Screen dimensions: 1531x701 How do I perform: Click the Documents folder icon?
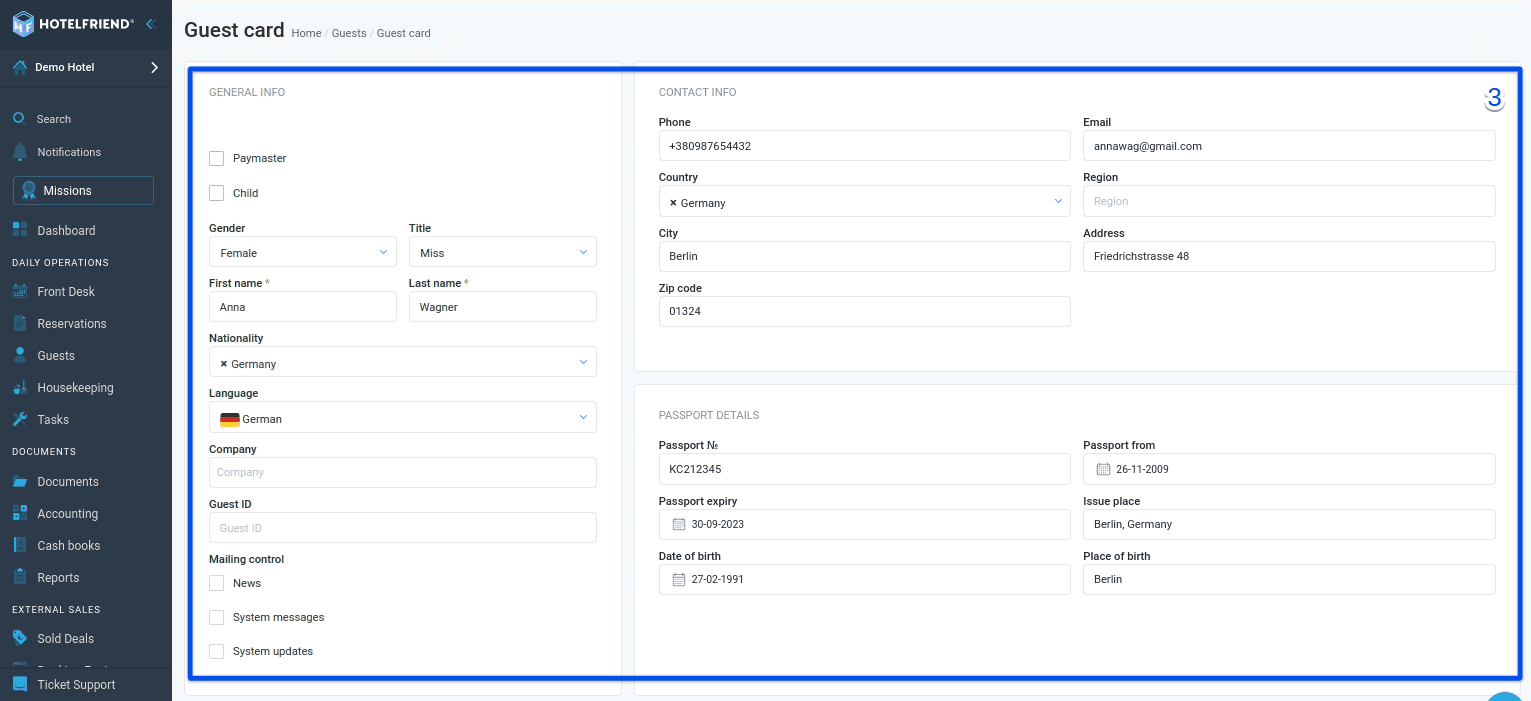(20, 481)
